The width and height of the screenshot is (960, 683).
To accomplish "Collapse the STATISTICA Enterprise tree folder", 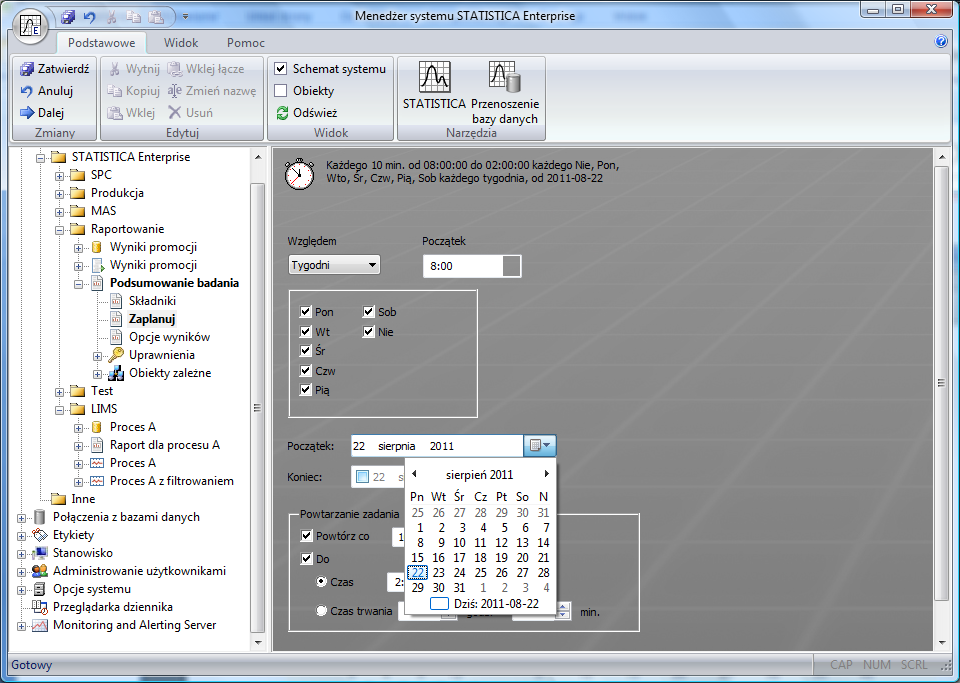I will pyautogui.click(x=40, y=158).
